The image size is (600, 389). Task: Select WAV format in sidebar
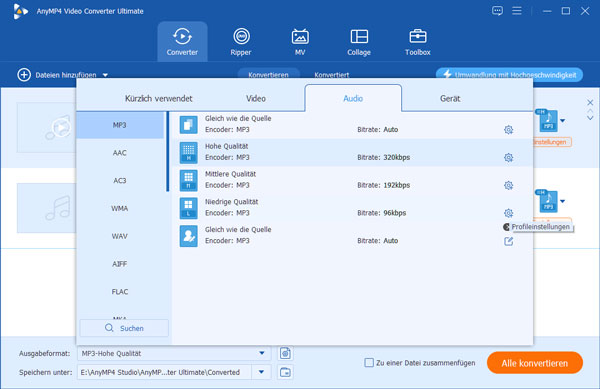(x=120, y=236)
